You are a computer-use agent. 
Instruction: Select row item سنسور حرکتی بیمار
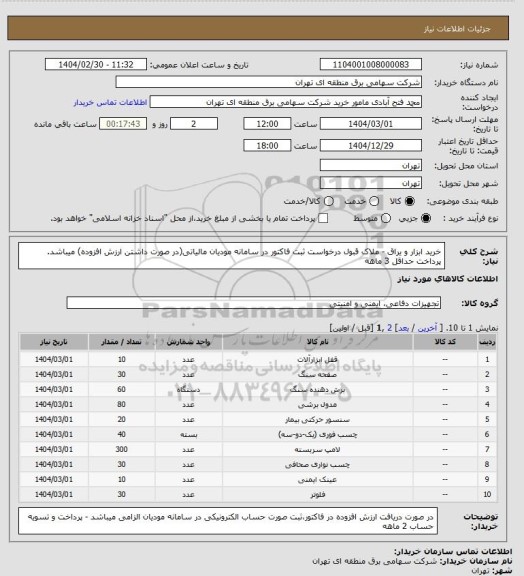(x=258, y=420)
